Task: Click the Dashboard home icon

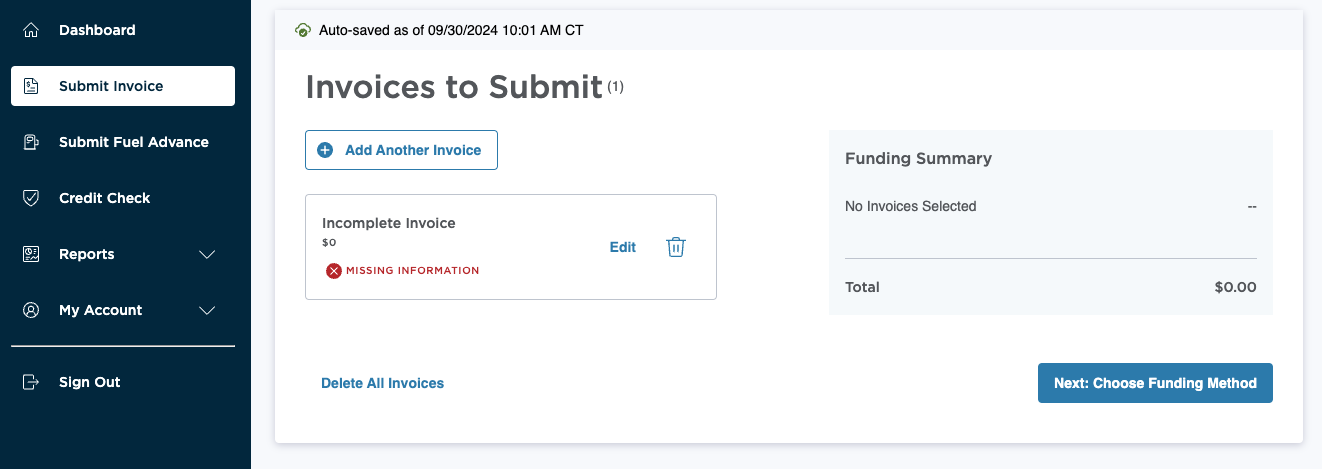Action: [x=31, y=30]
